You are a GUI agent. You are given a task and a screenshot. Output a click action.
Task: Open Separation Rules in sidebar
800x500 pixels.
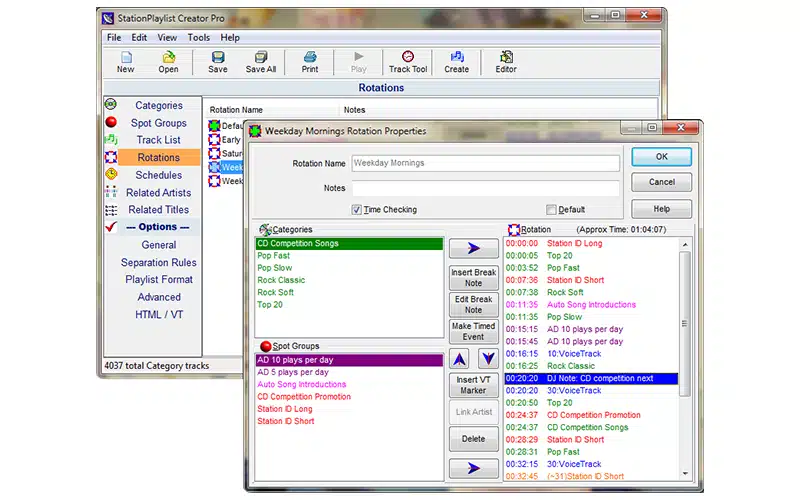[x=159, y=263]
